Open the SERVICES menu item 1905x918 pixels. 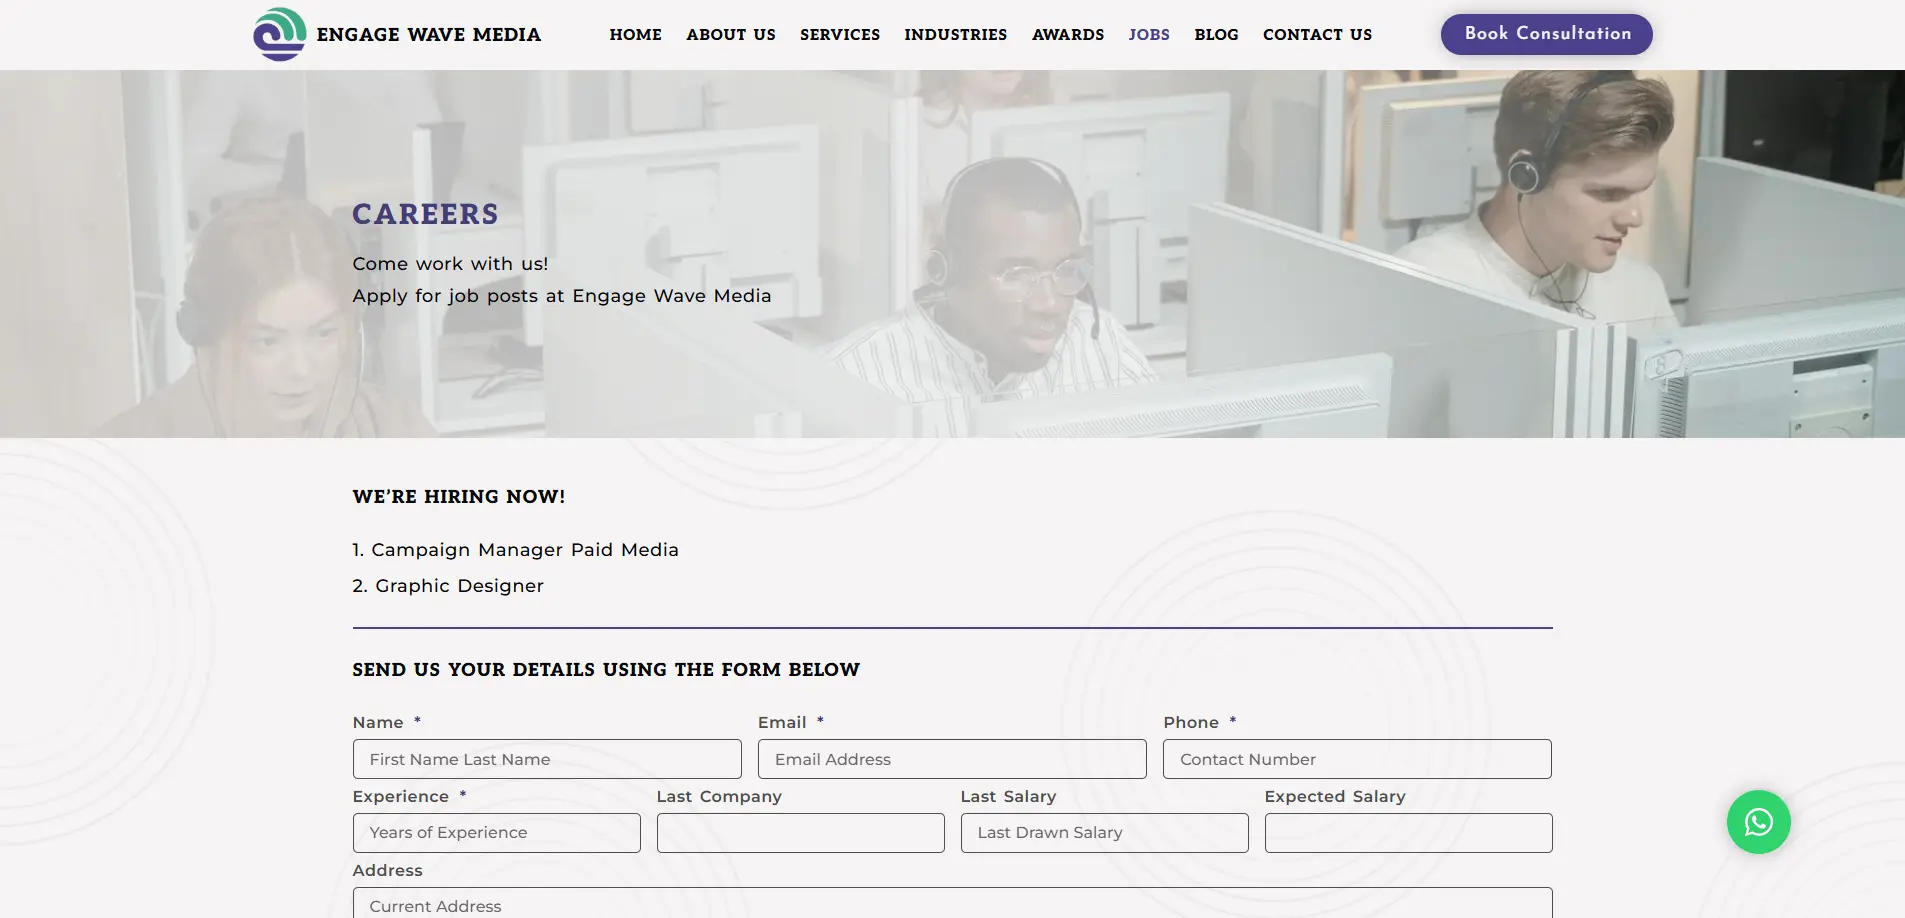840,35
